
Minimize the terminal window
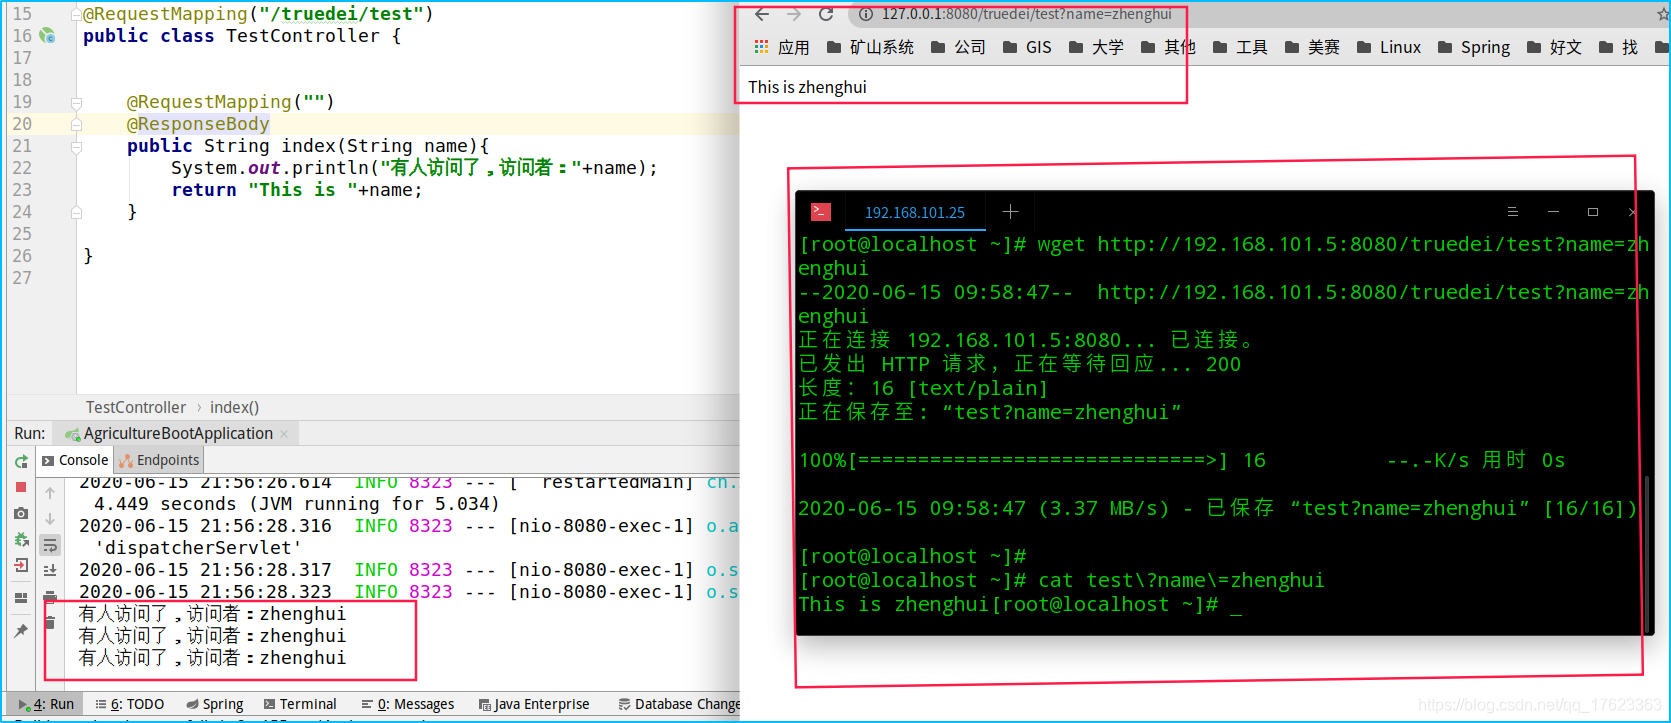[1553, 211]
